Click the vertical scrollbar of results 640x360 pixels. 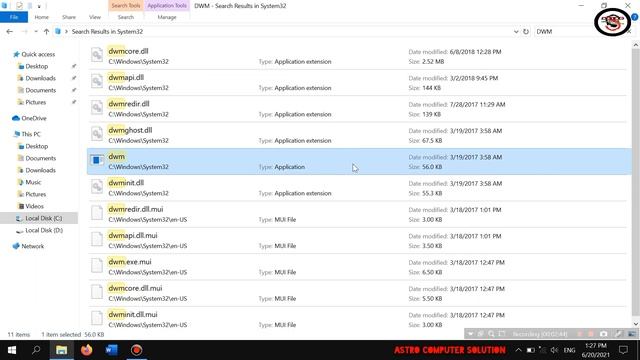(636, 184)
